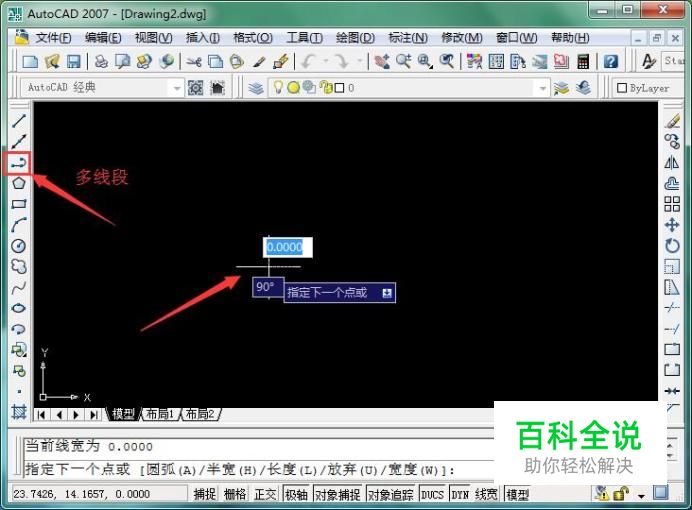Switch to the 布局2 tab
The image size is (692, 510).
(x=199, y=414)
